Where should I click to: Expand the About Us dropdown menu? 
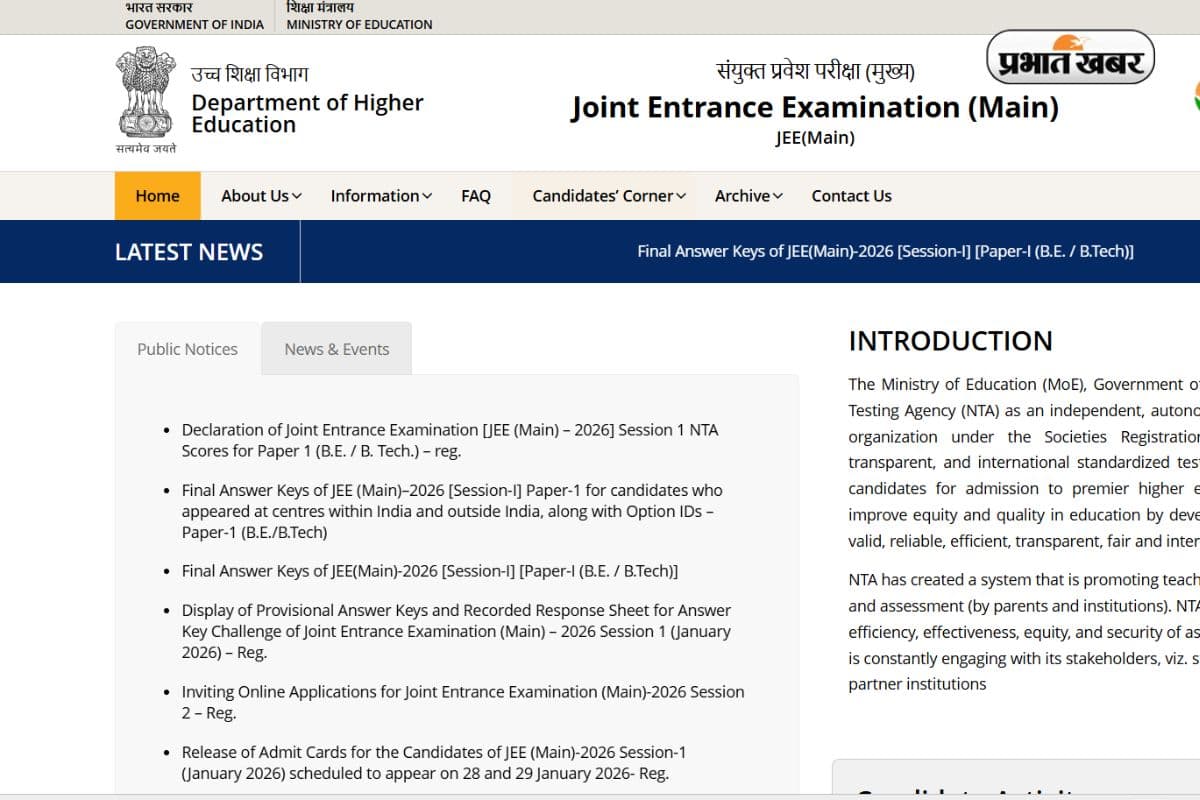259,196
